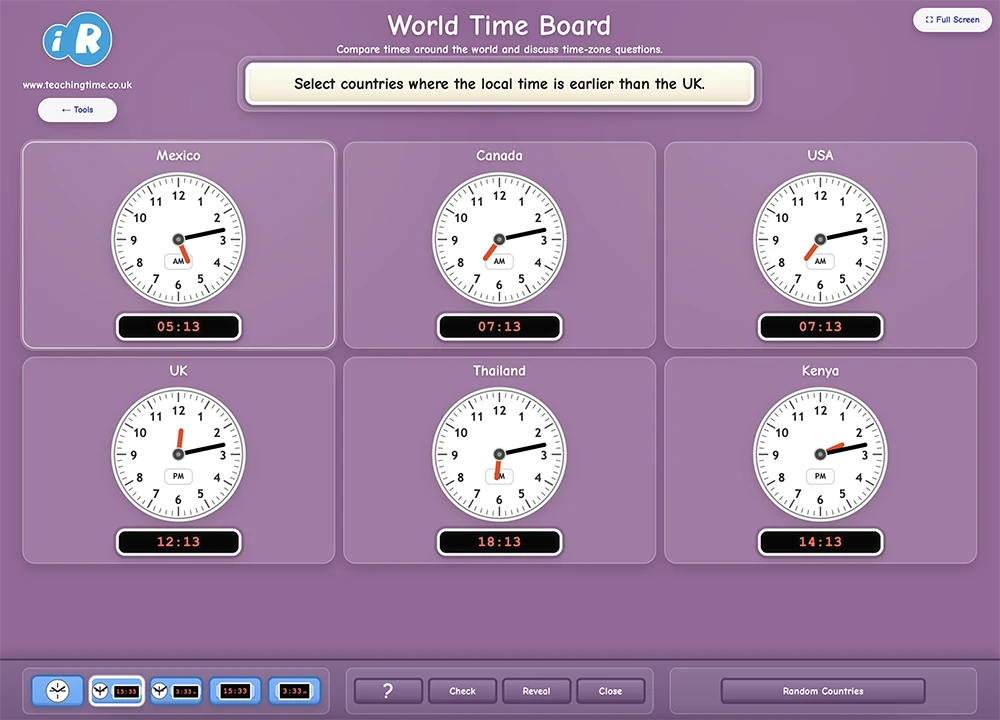Select the USA country card
This screenshot has height=720, width=1000.
click(x=820, y=245)
